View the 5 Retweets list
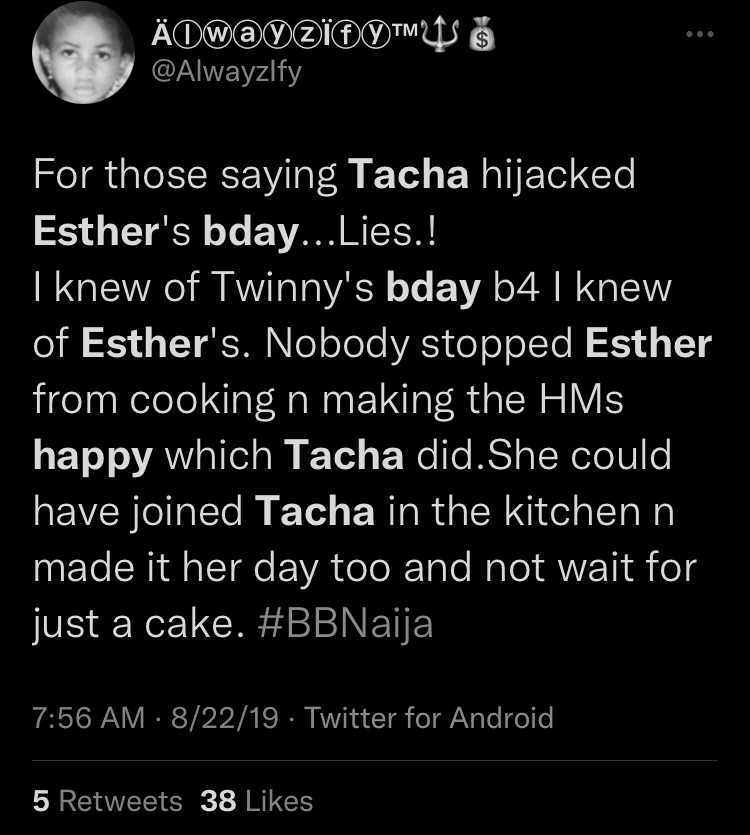Viewport: 750px width, 835px height. pyautogui.click(x=108, y=801)
